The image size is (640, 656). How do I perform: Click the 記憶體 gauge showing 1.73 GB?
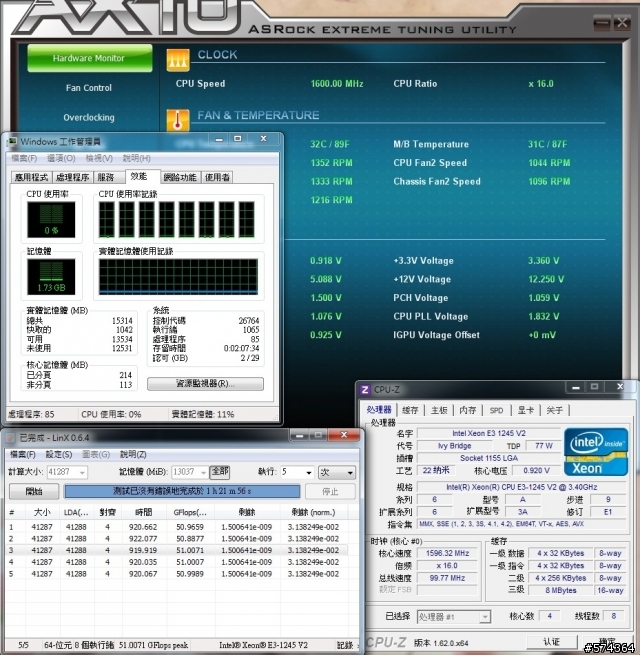[x=51, y=277]
